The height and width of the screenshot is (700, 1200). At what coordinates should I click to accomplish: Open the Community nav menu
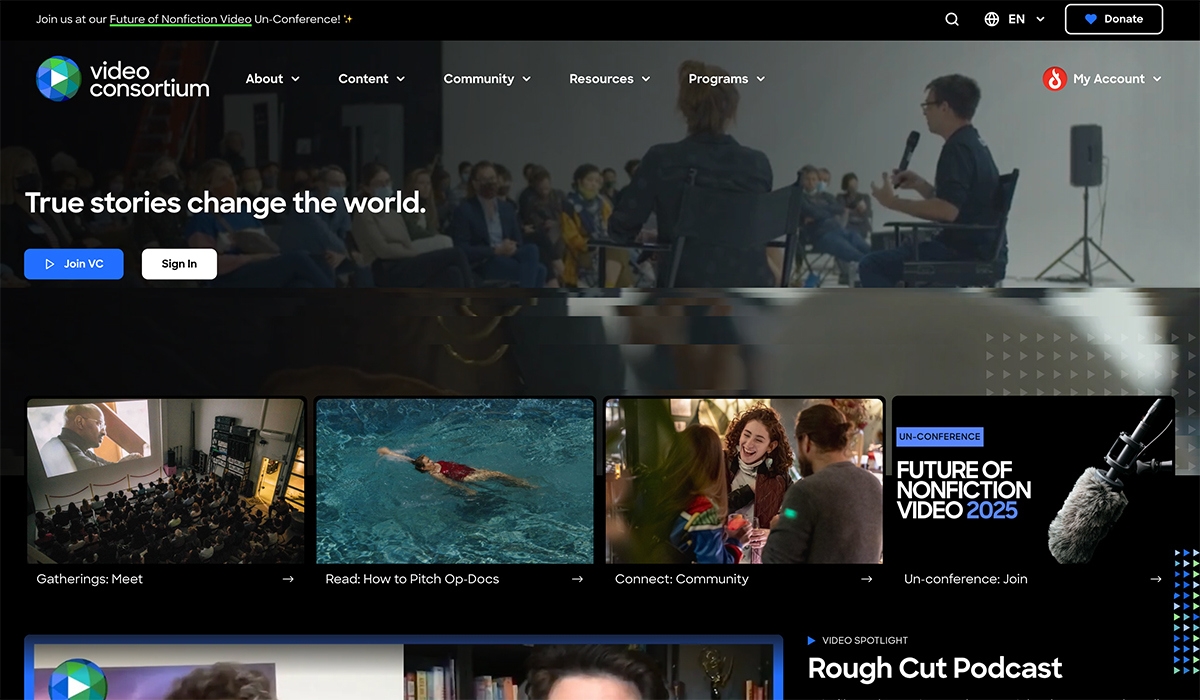(x=487, y=79)
